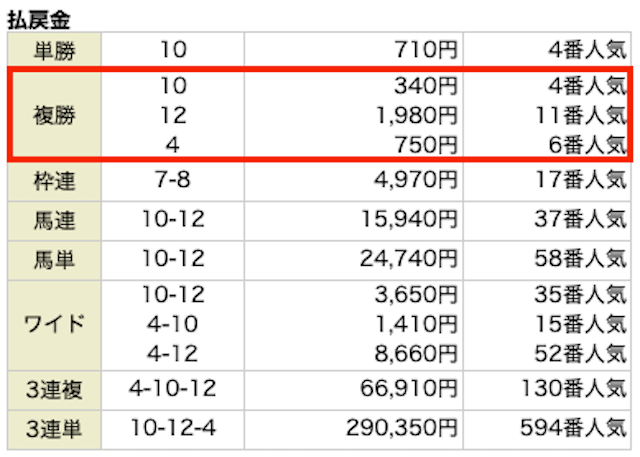This screenshot has width=640, height=457.
Task: Select the 1,980円 place payout
Action: tap(416, 115)
